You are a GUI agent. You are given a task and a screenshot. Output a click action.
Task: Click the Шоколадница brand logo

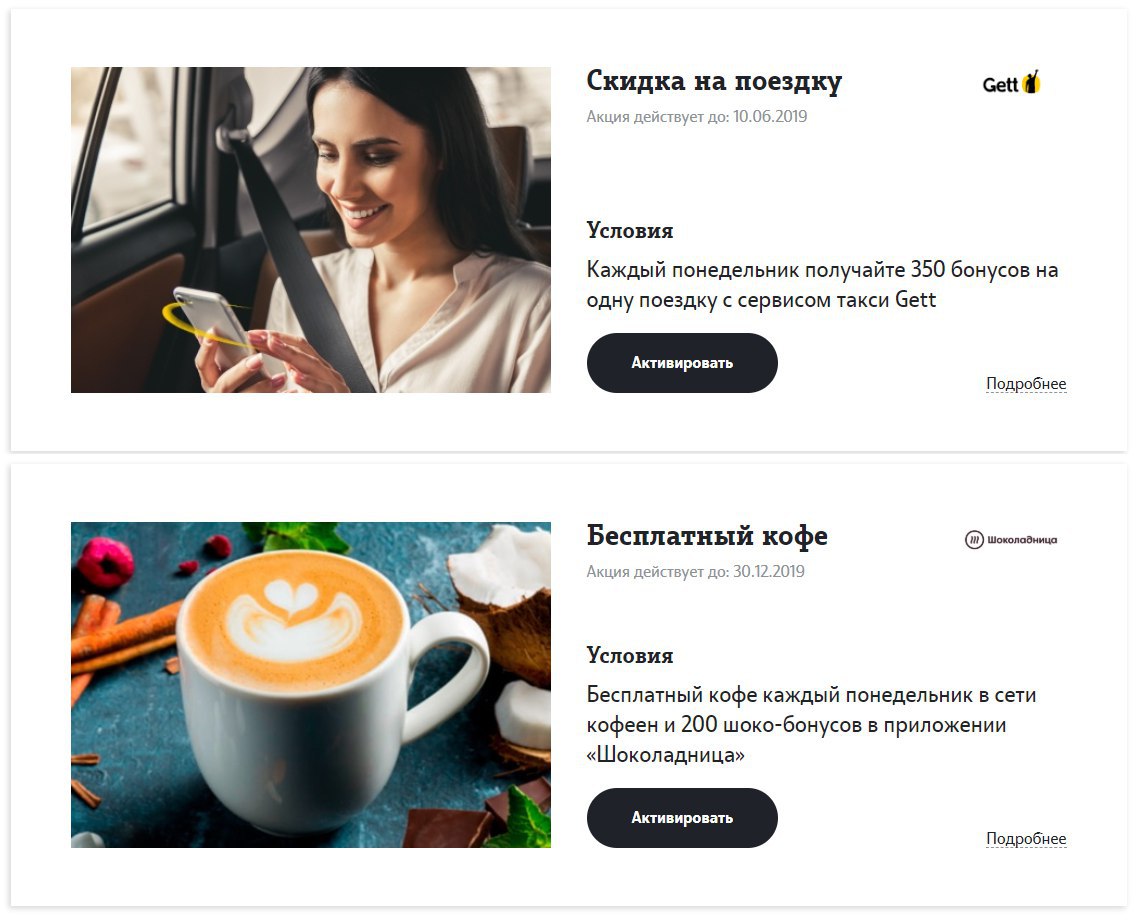point(1011,540)
